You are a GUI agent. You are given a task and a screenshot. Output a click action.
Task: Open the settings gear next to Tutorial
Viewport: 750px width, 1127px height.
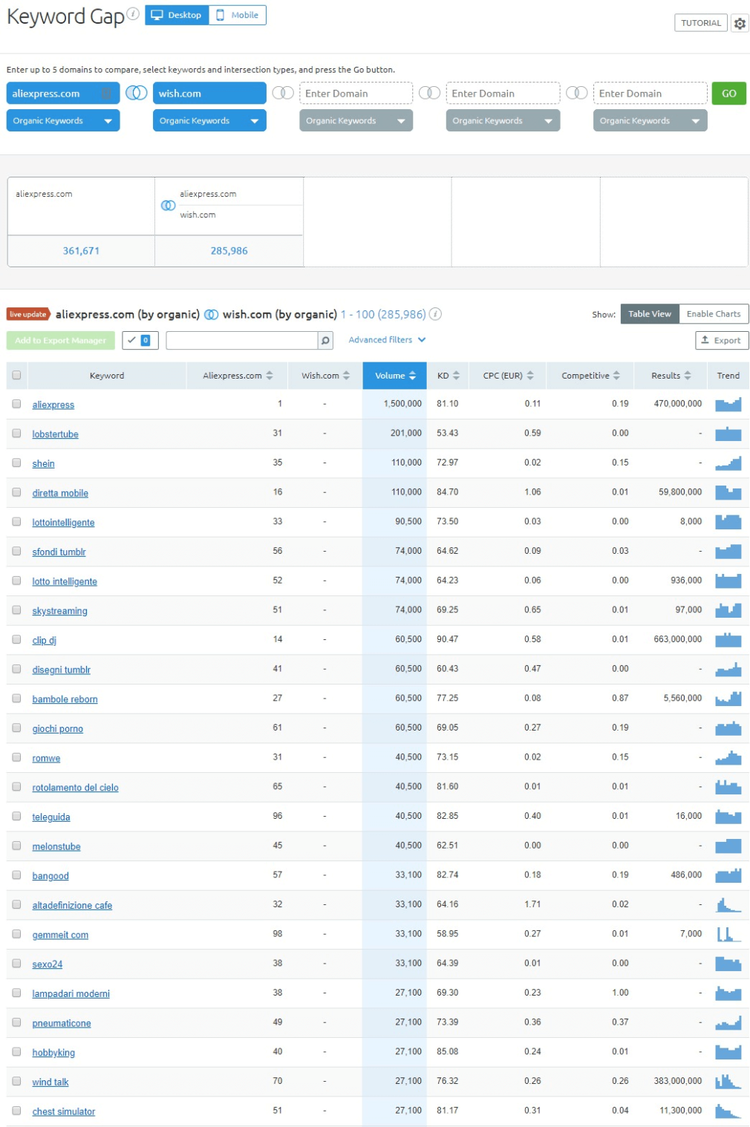pyautogui.click(x=739, y=23)
